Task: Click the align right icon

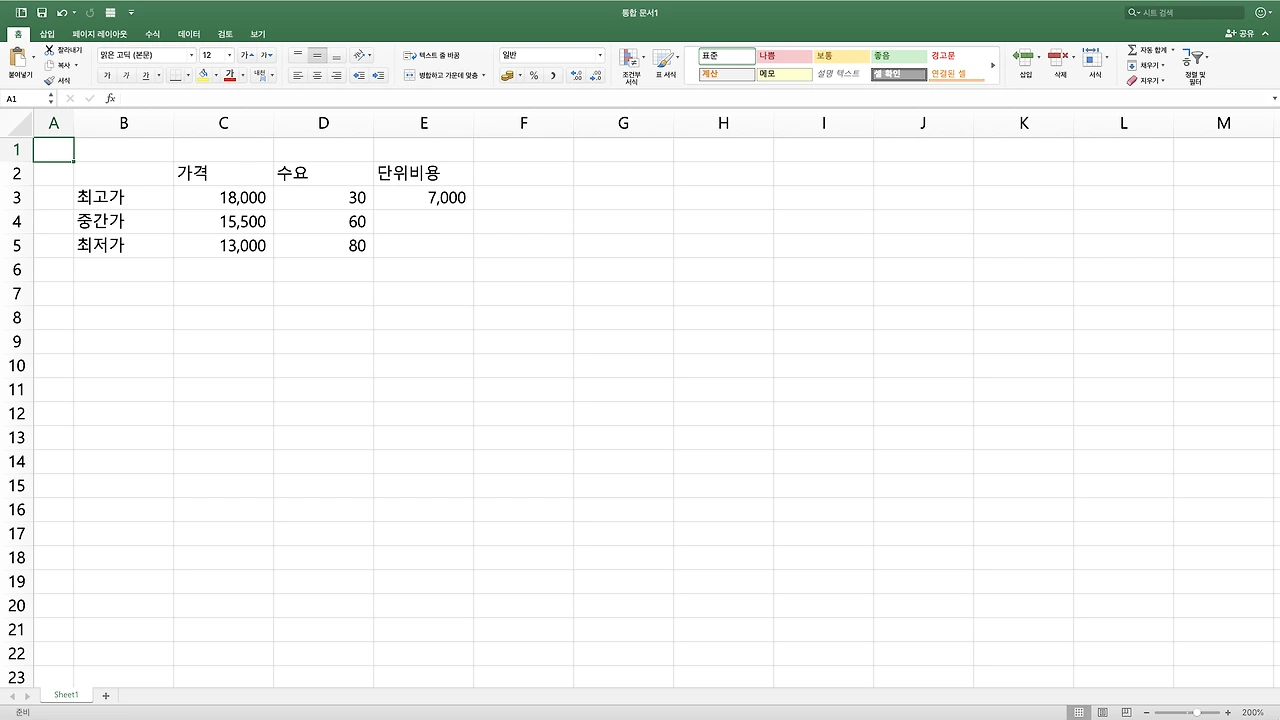Action: click(x=336, y=75)
